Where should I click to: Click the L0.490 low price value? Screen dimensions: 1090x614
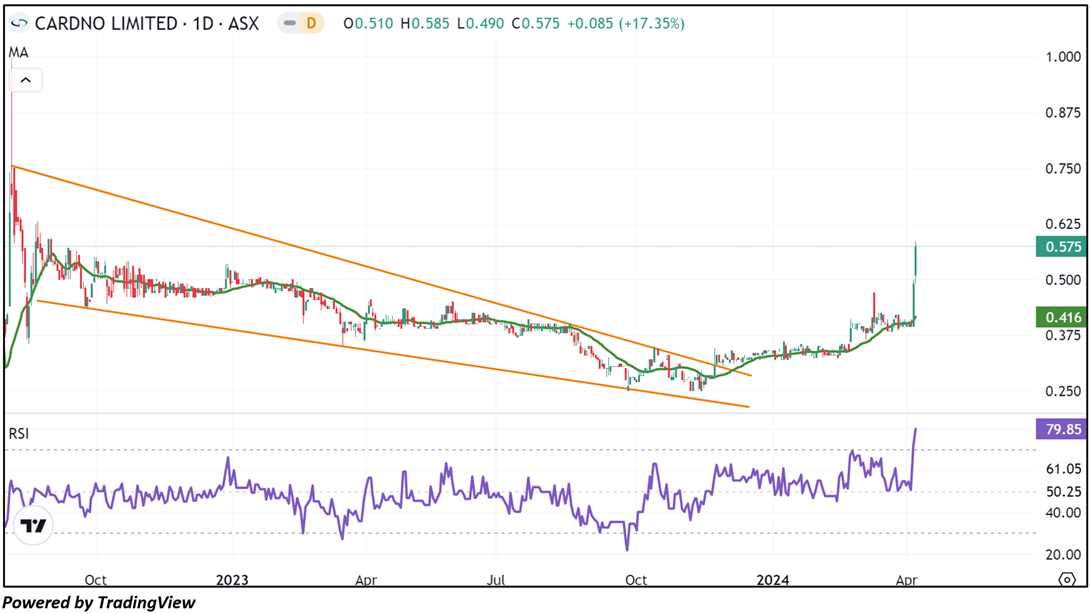(x=480, y=24)
